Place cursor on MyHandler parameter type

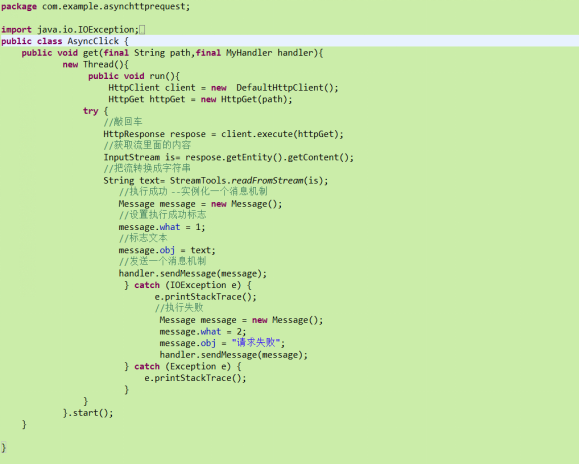tap(249, 53)
